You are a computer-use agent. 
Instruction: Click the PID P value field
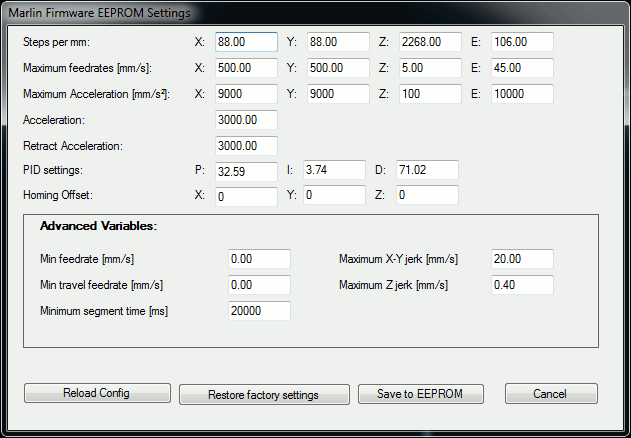(246, 172)
